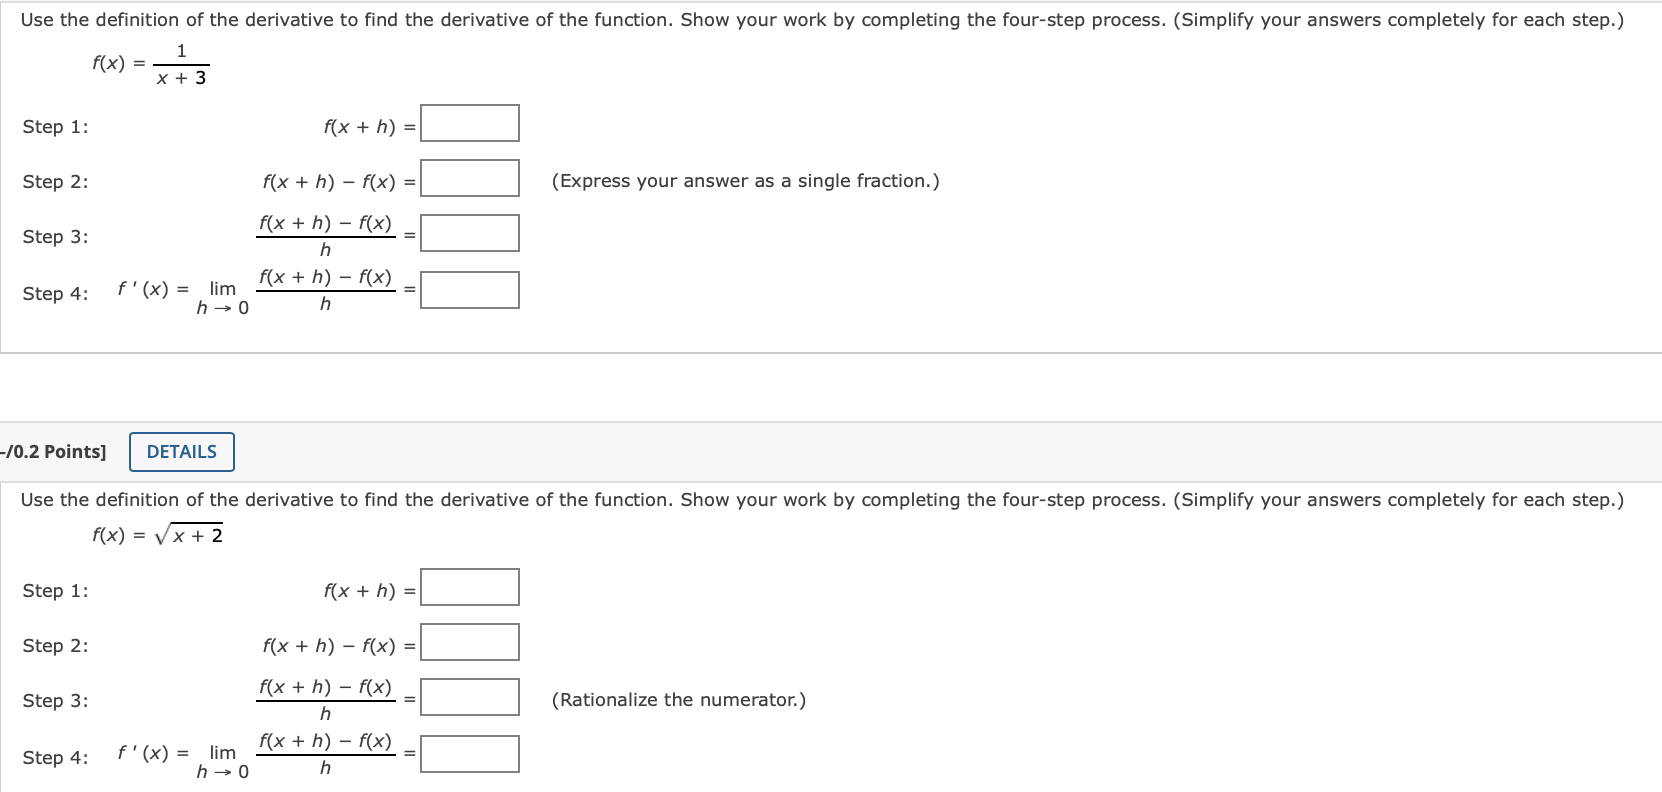The image size is (1662, 792).
Task: Click the Step 3 rationalized answer box for sqrt(x+2)
Action: pos(469,696)
